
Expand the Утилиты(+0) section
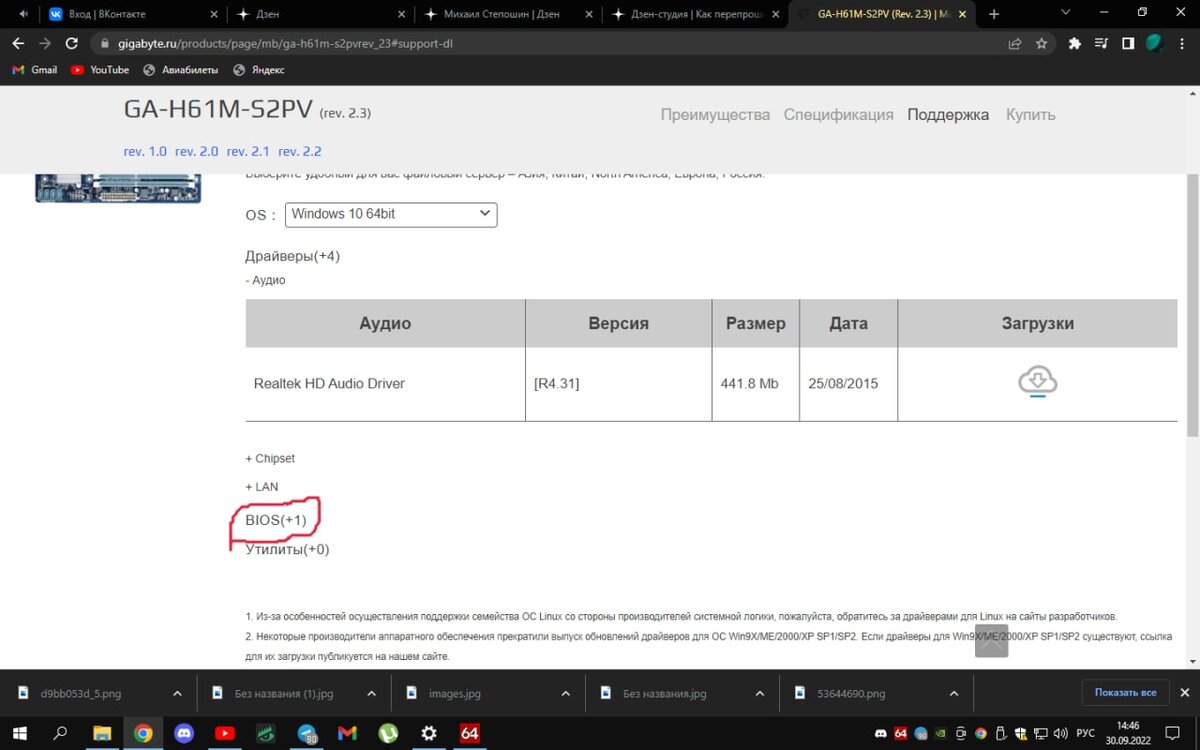[287, 549]
